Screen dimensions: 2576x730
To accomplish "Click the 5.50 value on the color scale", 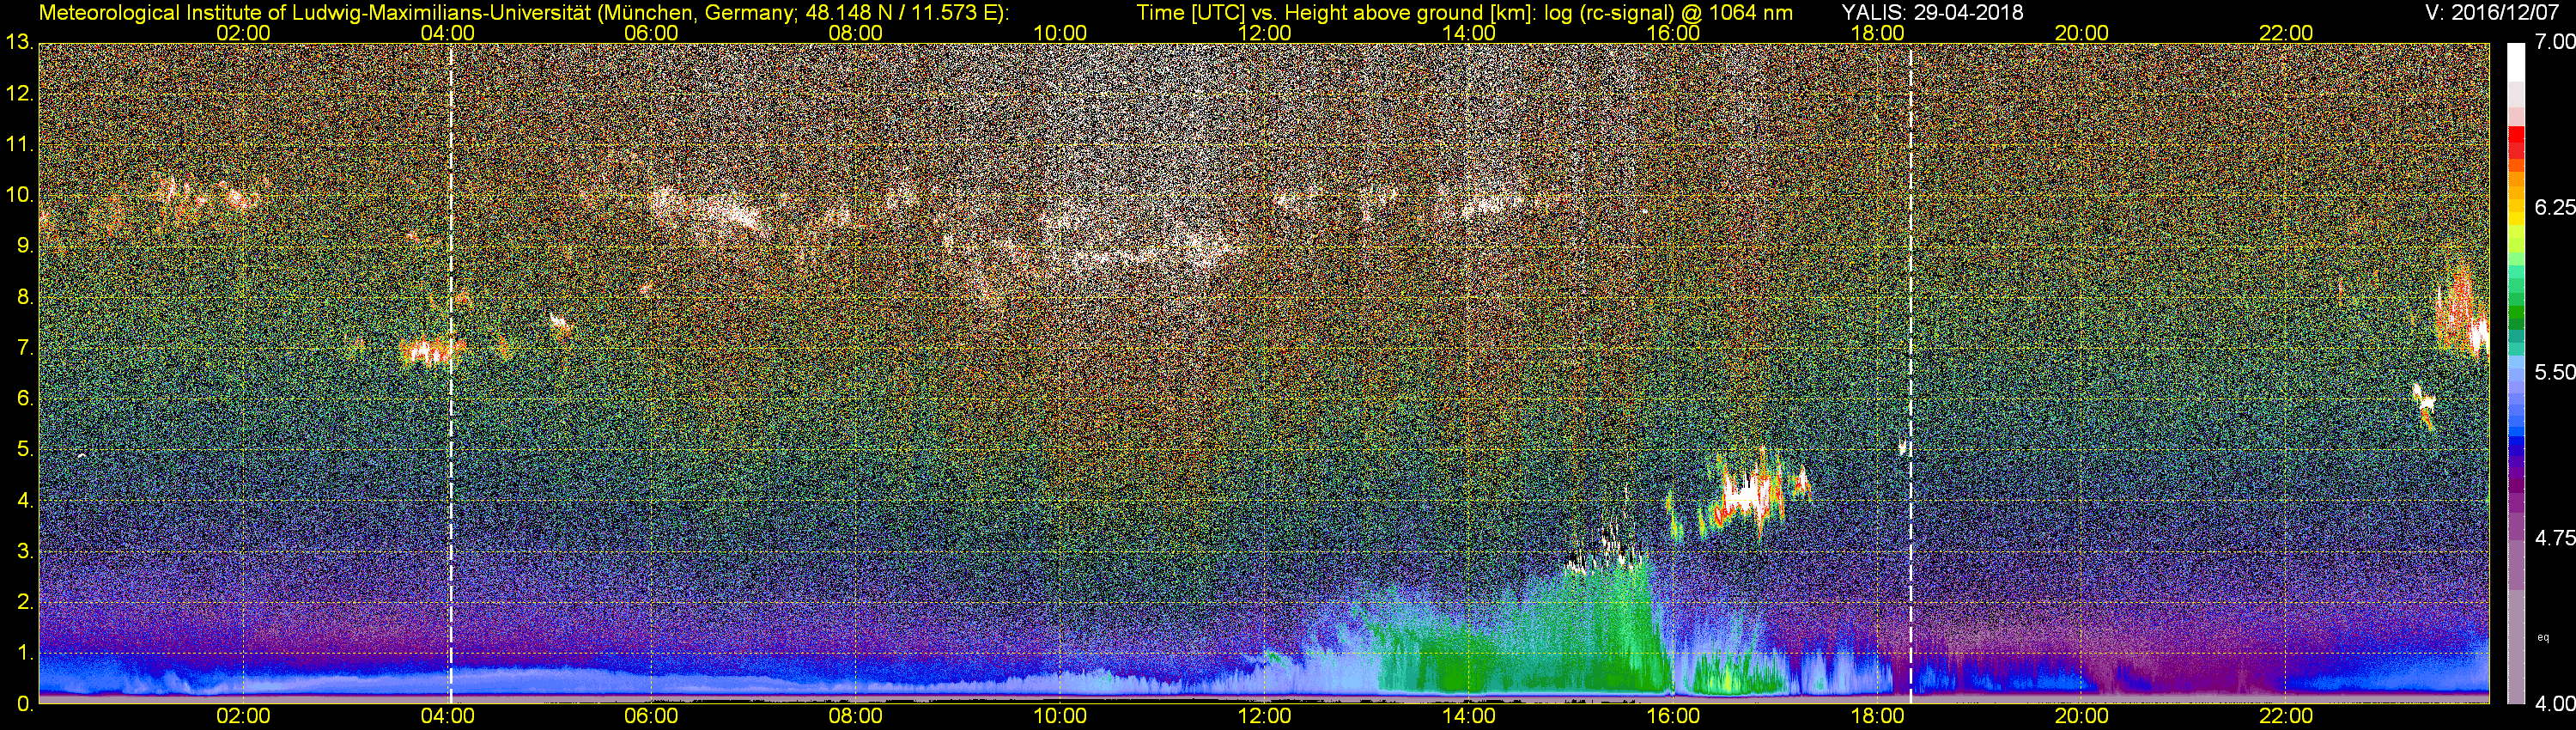I will tap(2554, 372).
